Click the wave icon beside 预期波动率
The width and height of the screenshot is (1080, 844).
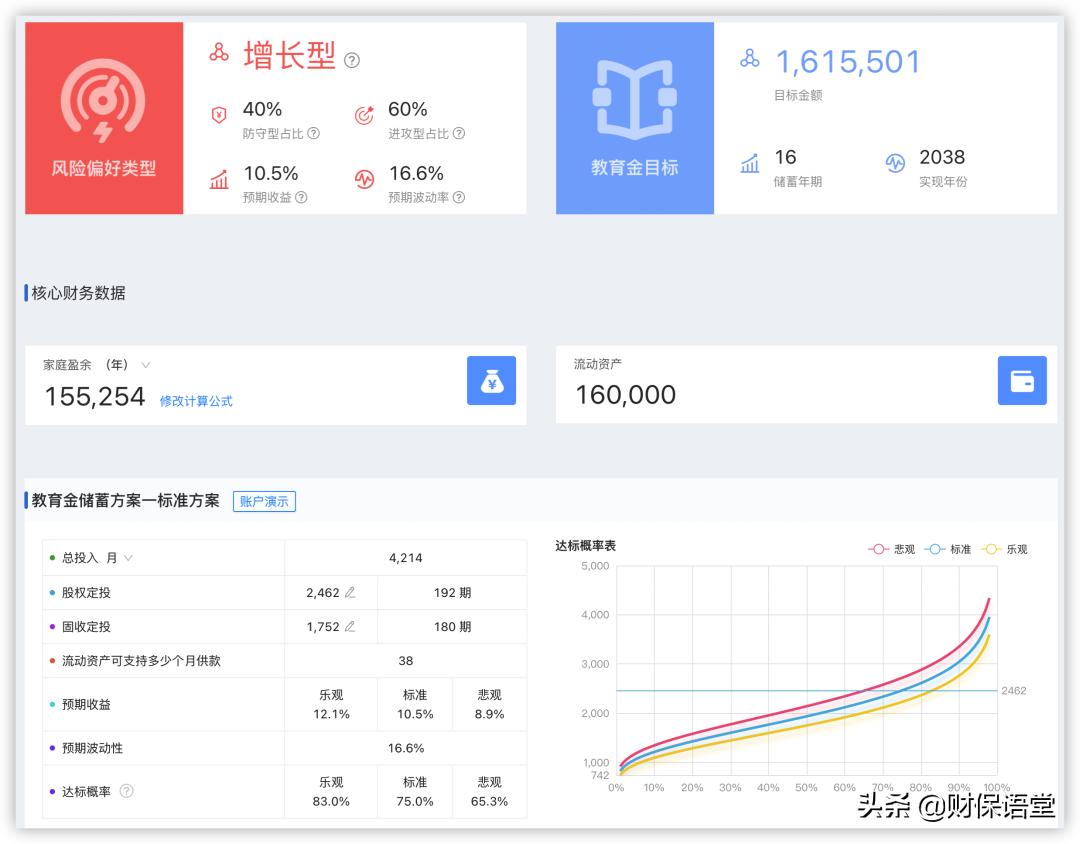coord(362,180)
